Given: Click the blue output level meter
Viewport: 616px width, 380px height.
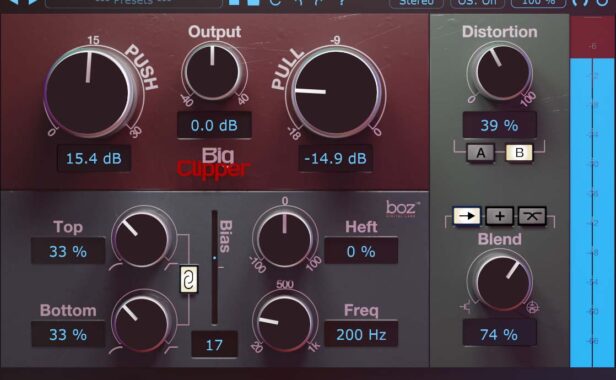Looking at the screenshot, I should coord(592,212).
